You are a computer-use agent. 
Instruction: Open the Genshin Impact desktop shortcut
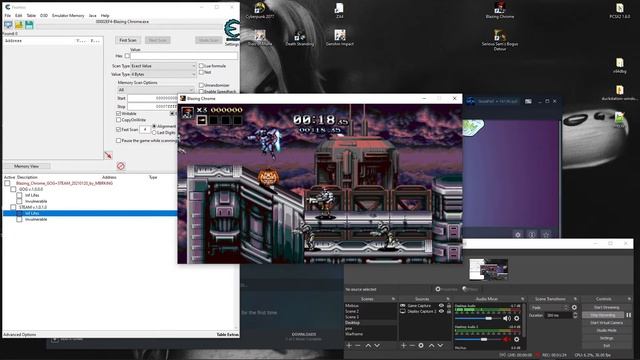coord(340,38)
